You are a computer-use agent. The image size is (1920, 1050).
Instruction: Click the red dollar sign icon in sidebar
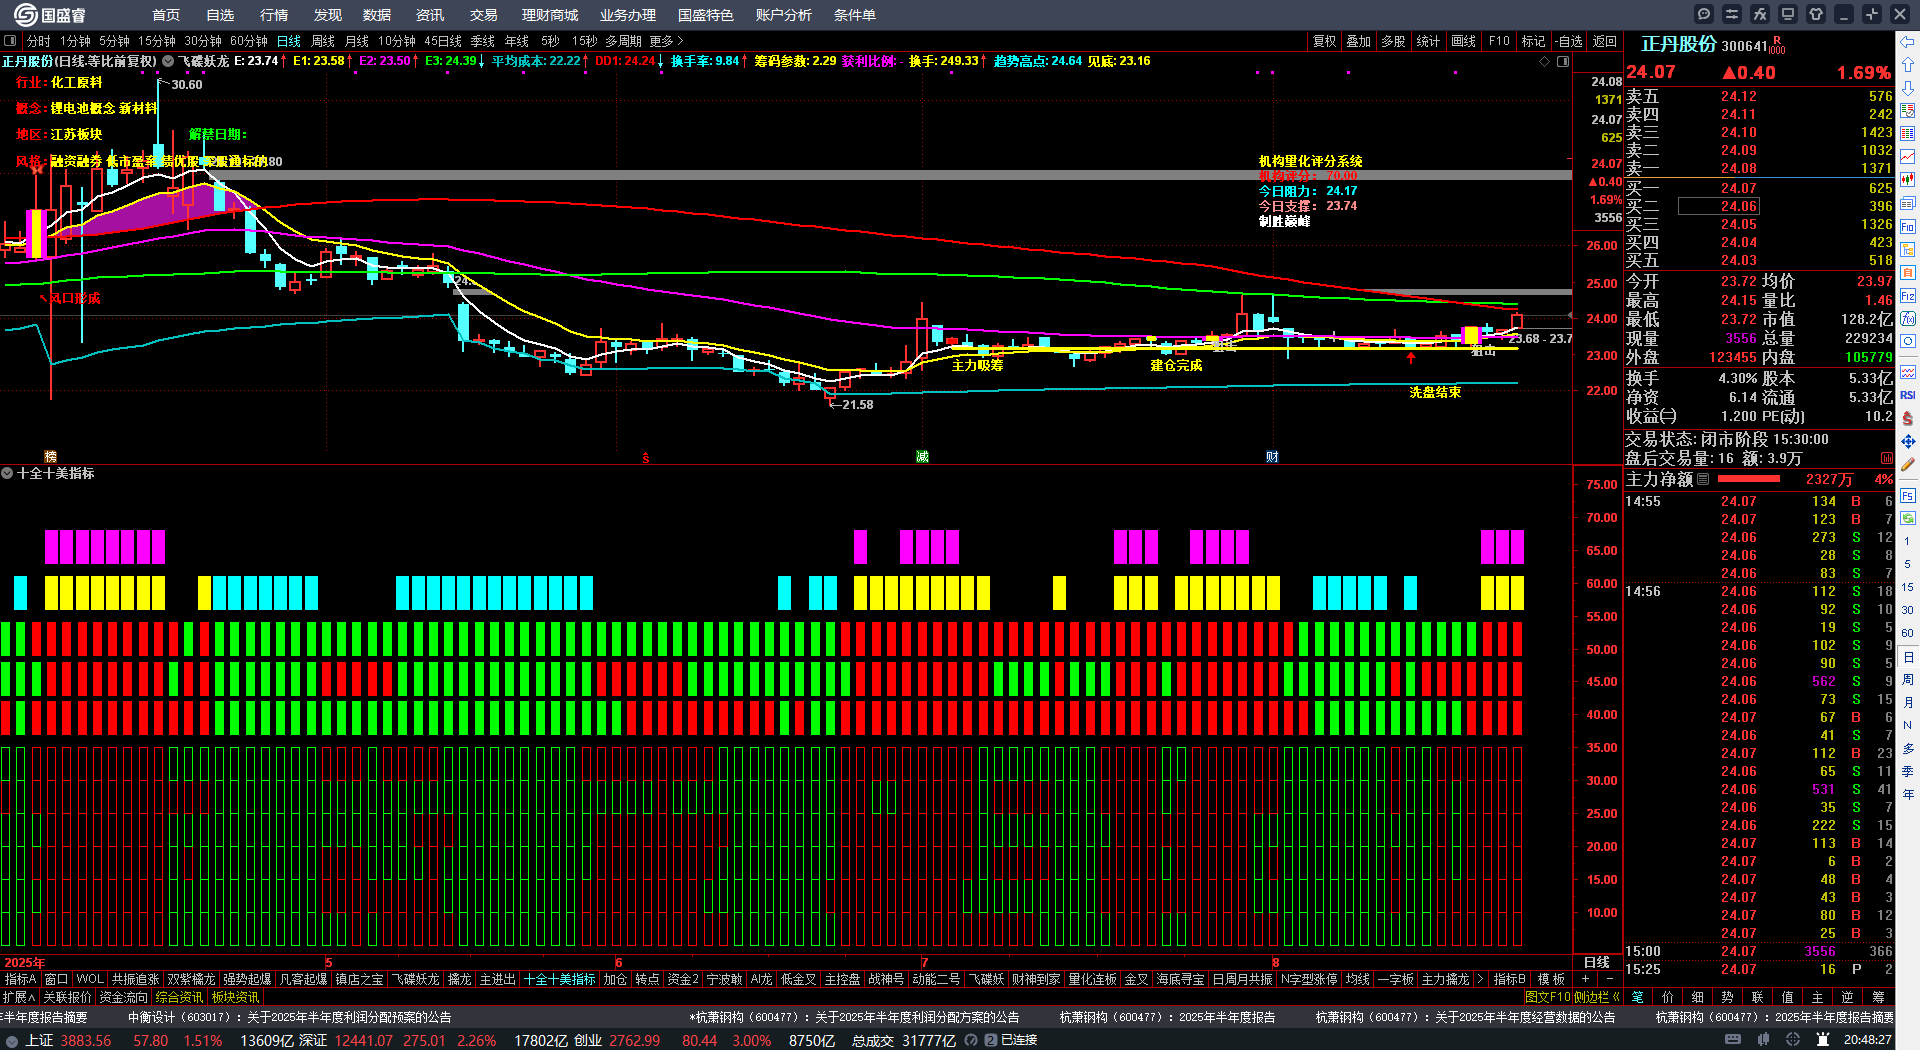click(1908, 418)
